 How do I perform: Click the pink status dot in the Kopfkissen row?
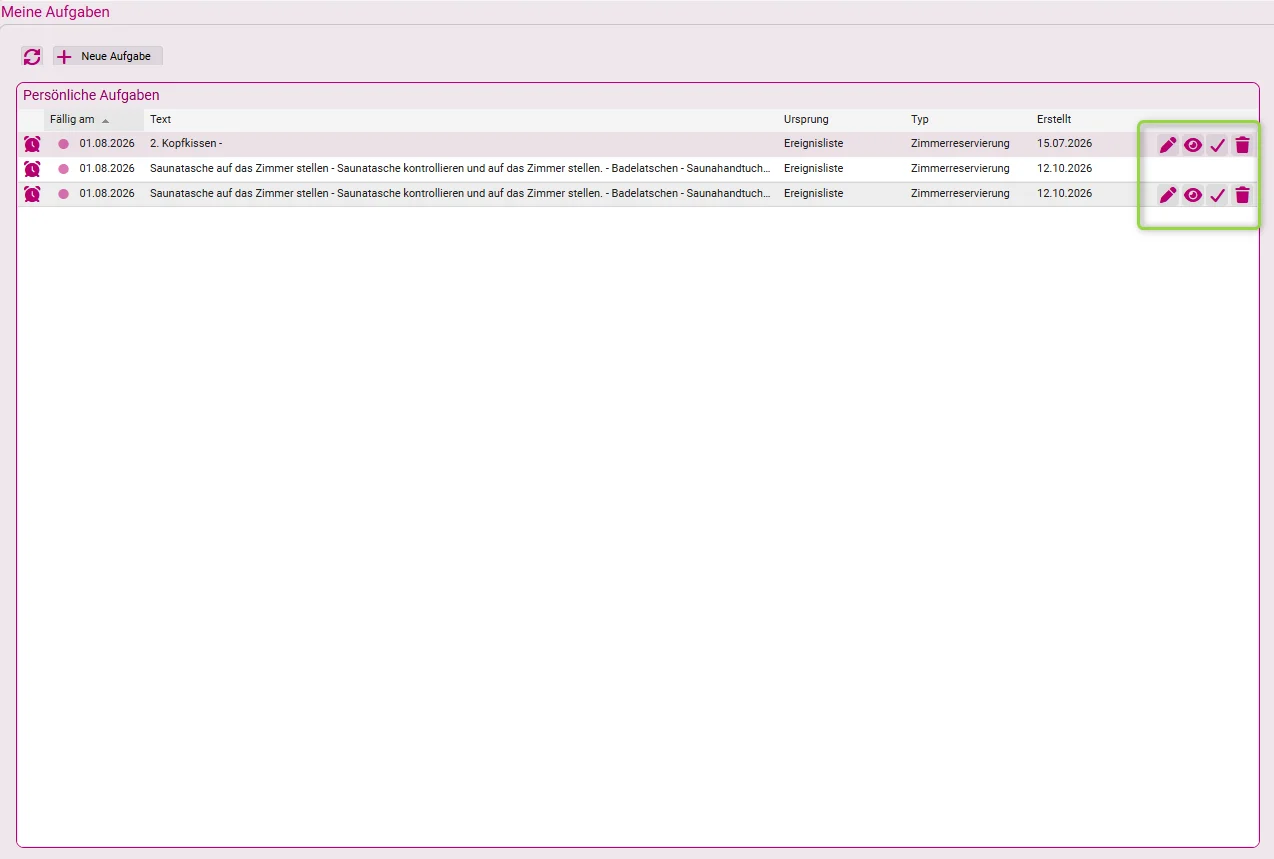(64, 144)
